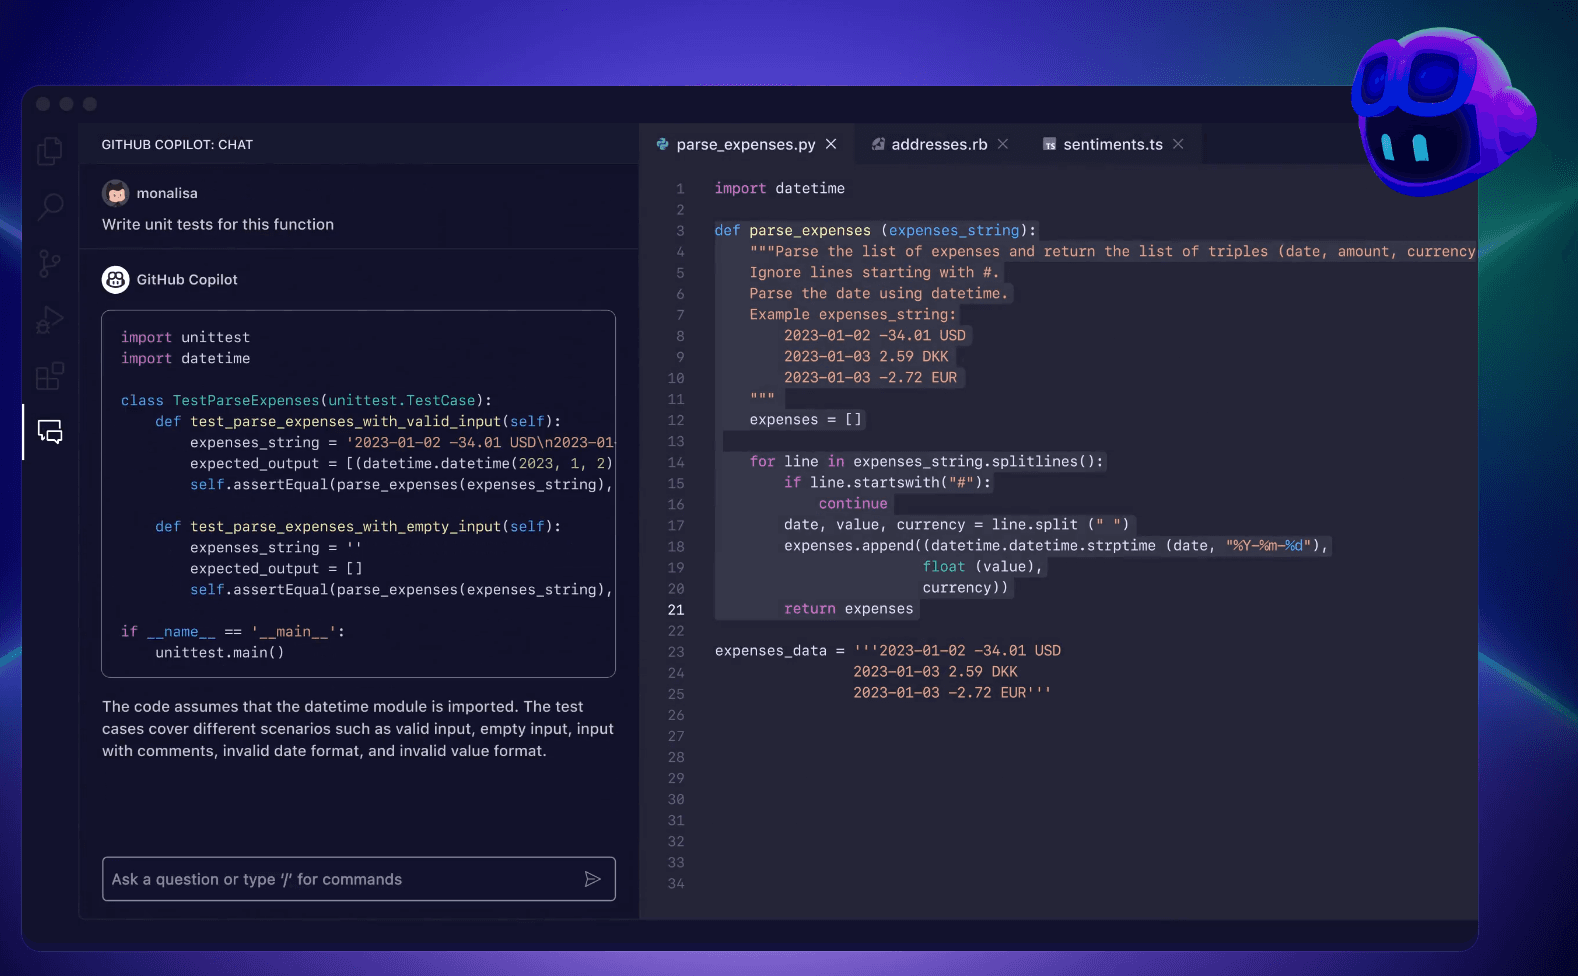Image resolution: width=1578 pixels, height=976 pixels.
Task: Open Run and Debug icon
Action: click(49, 320)
